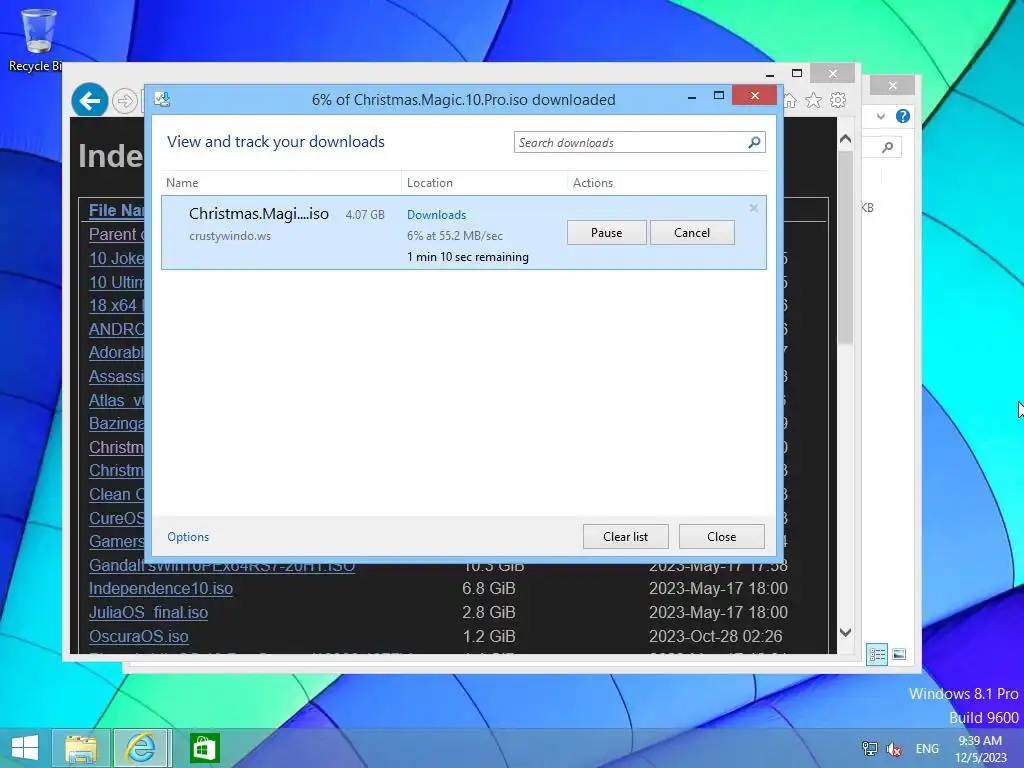1024x768 pixels.
Task: Switch File Explorer to large icons view
Action: 899,654
